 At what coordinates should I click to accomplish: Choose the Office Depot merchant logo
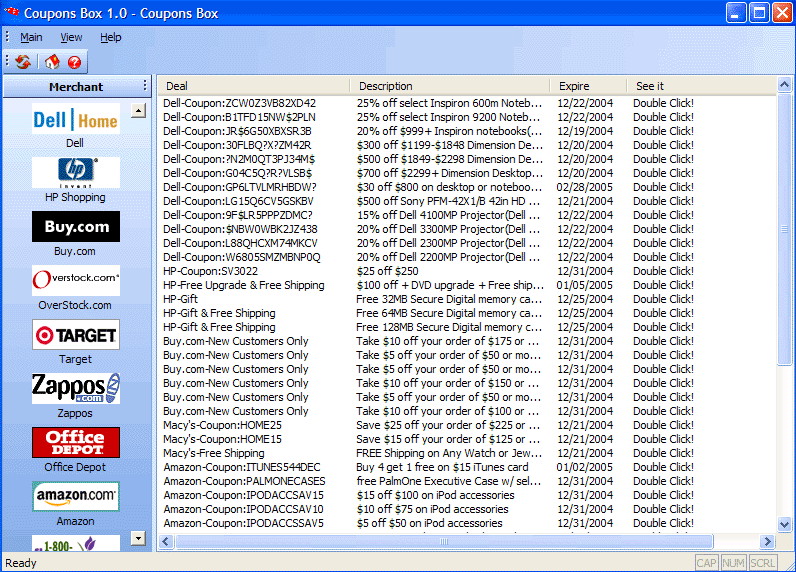[x=75, y=442]
